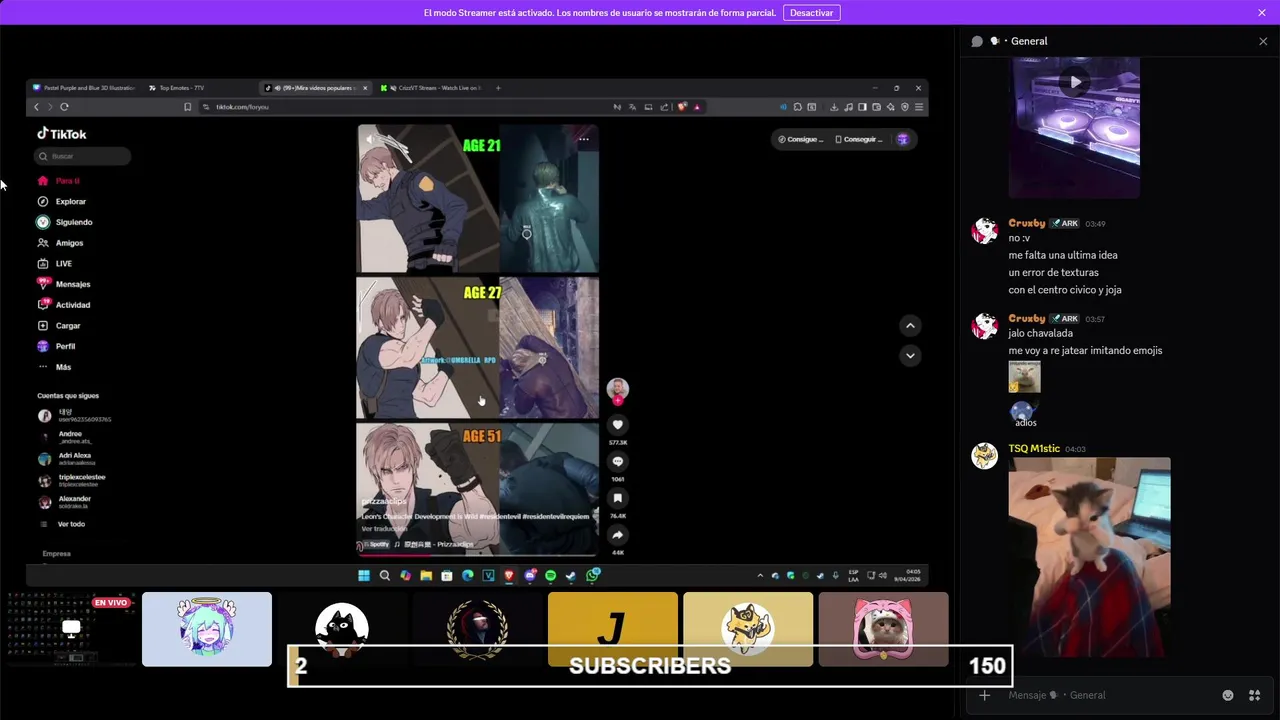Image resolution: width=1280 pixels, height=720 pixels.
Task: Reload the TikTok page
Action: [64, 107]
